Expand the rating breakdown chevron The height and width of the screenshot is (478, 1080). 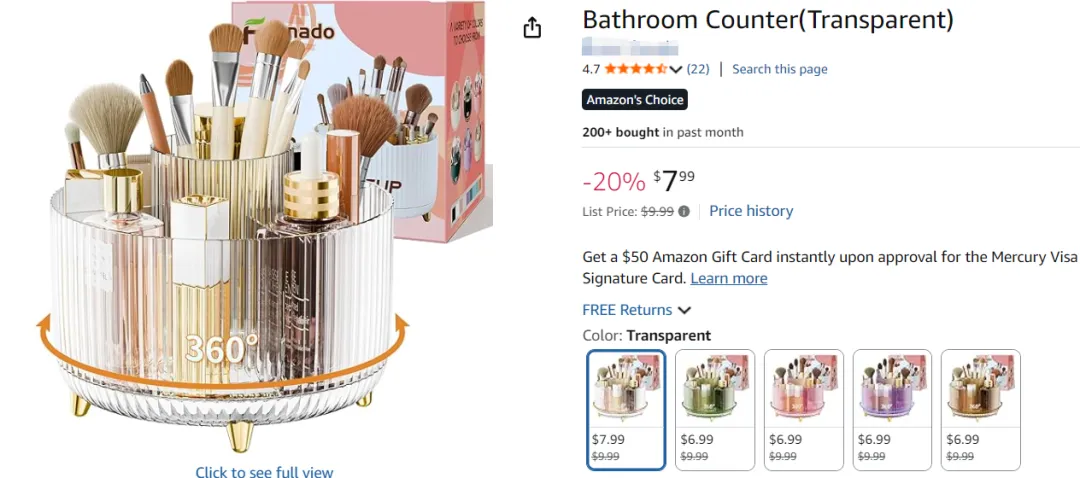[676, 69]
